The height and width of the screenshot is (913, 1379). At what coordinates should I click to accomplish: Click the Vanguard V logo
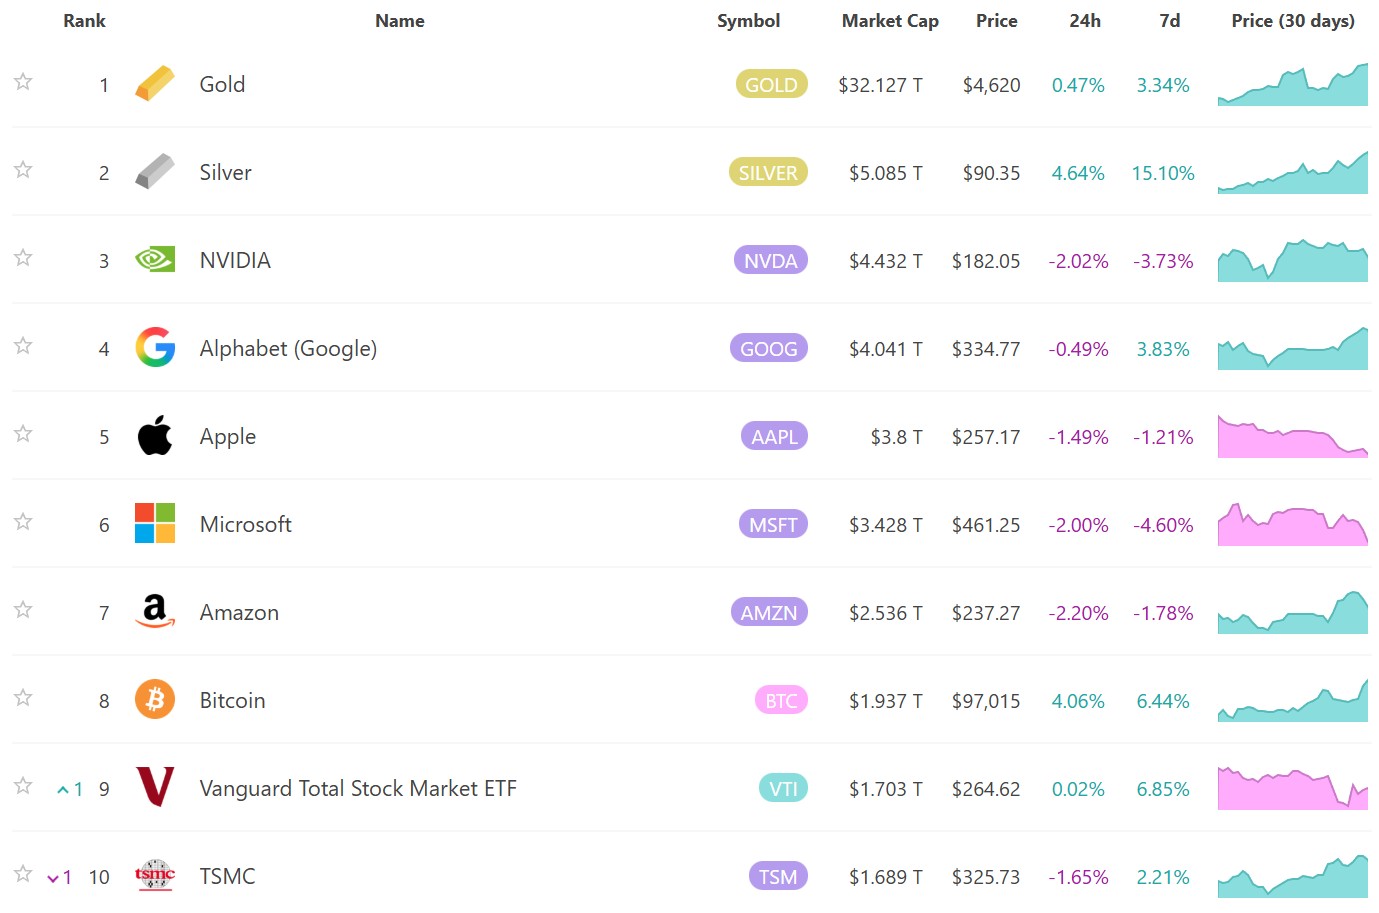155,787
